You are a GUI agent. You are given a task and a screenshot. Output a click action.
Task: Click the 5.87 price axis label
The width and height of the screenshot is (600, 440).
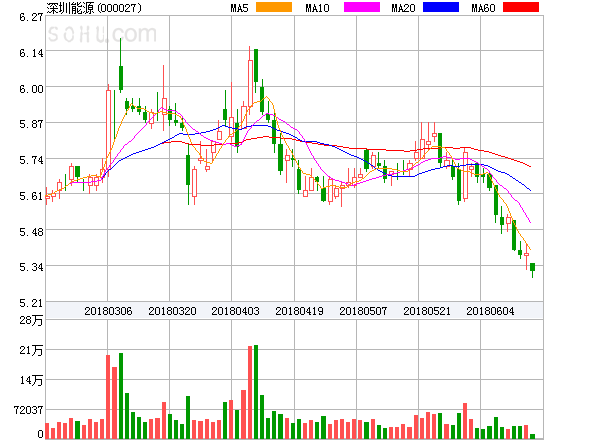[31, 124]
